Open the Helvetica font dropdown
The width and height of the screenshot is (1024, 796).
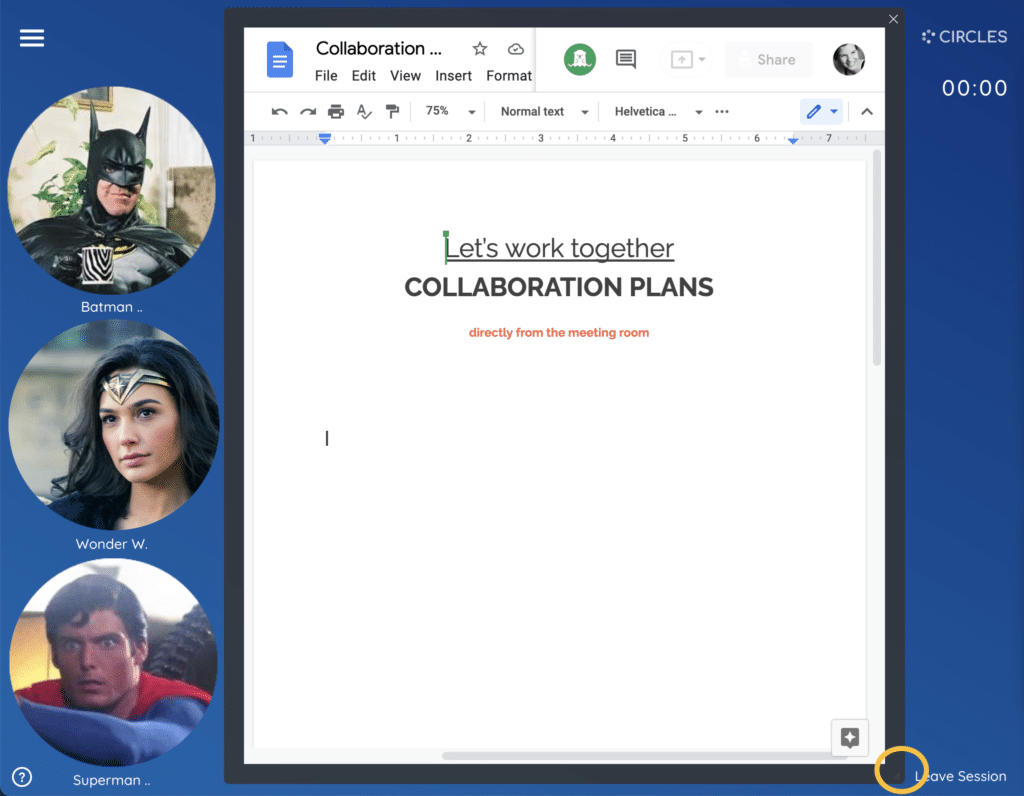coord(658,112)
